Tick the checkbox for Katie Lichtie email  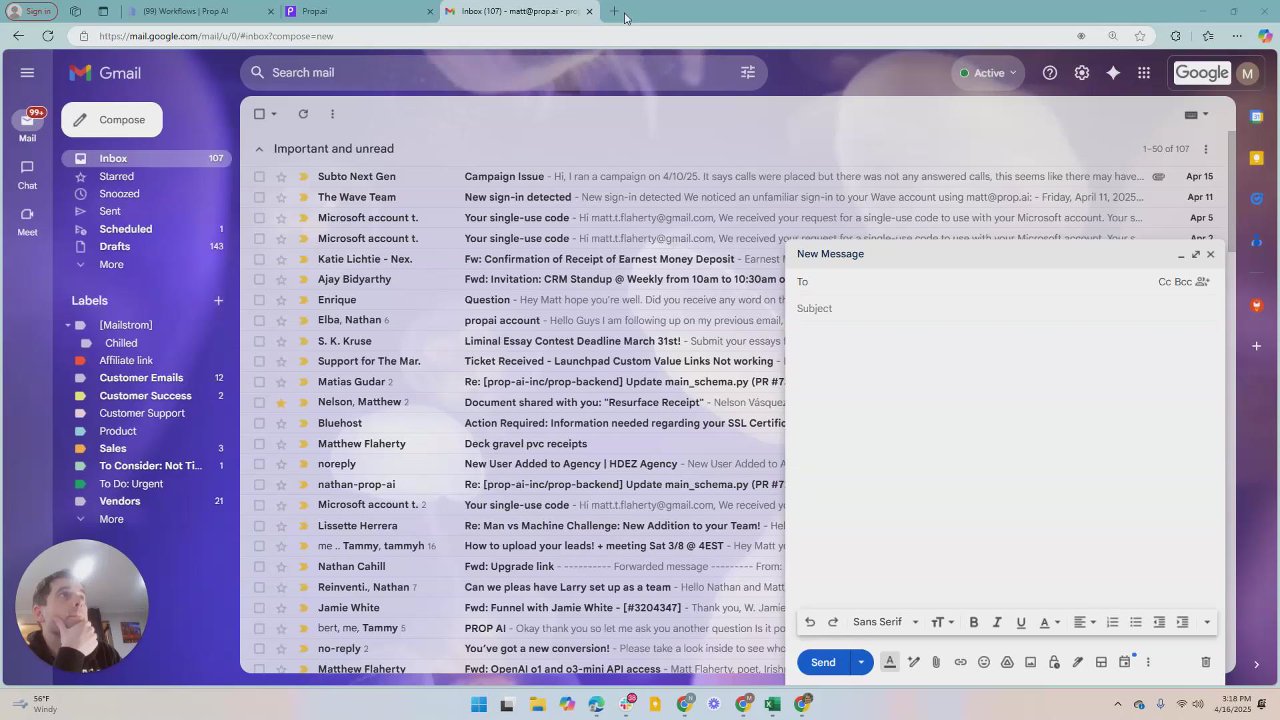(259, 259)
